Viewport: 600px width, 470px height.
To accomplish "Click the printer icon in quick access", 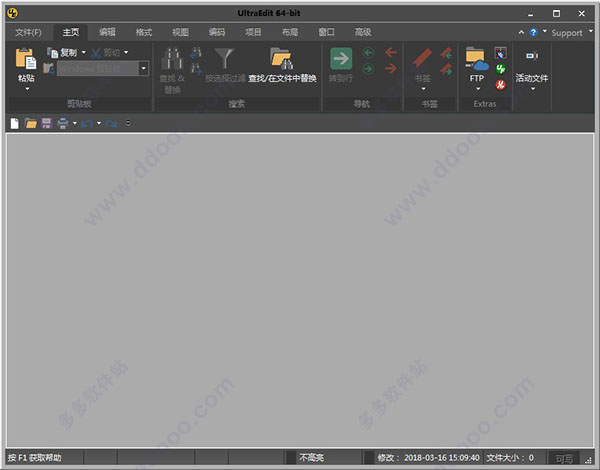I will [63, 123].
